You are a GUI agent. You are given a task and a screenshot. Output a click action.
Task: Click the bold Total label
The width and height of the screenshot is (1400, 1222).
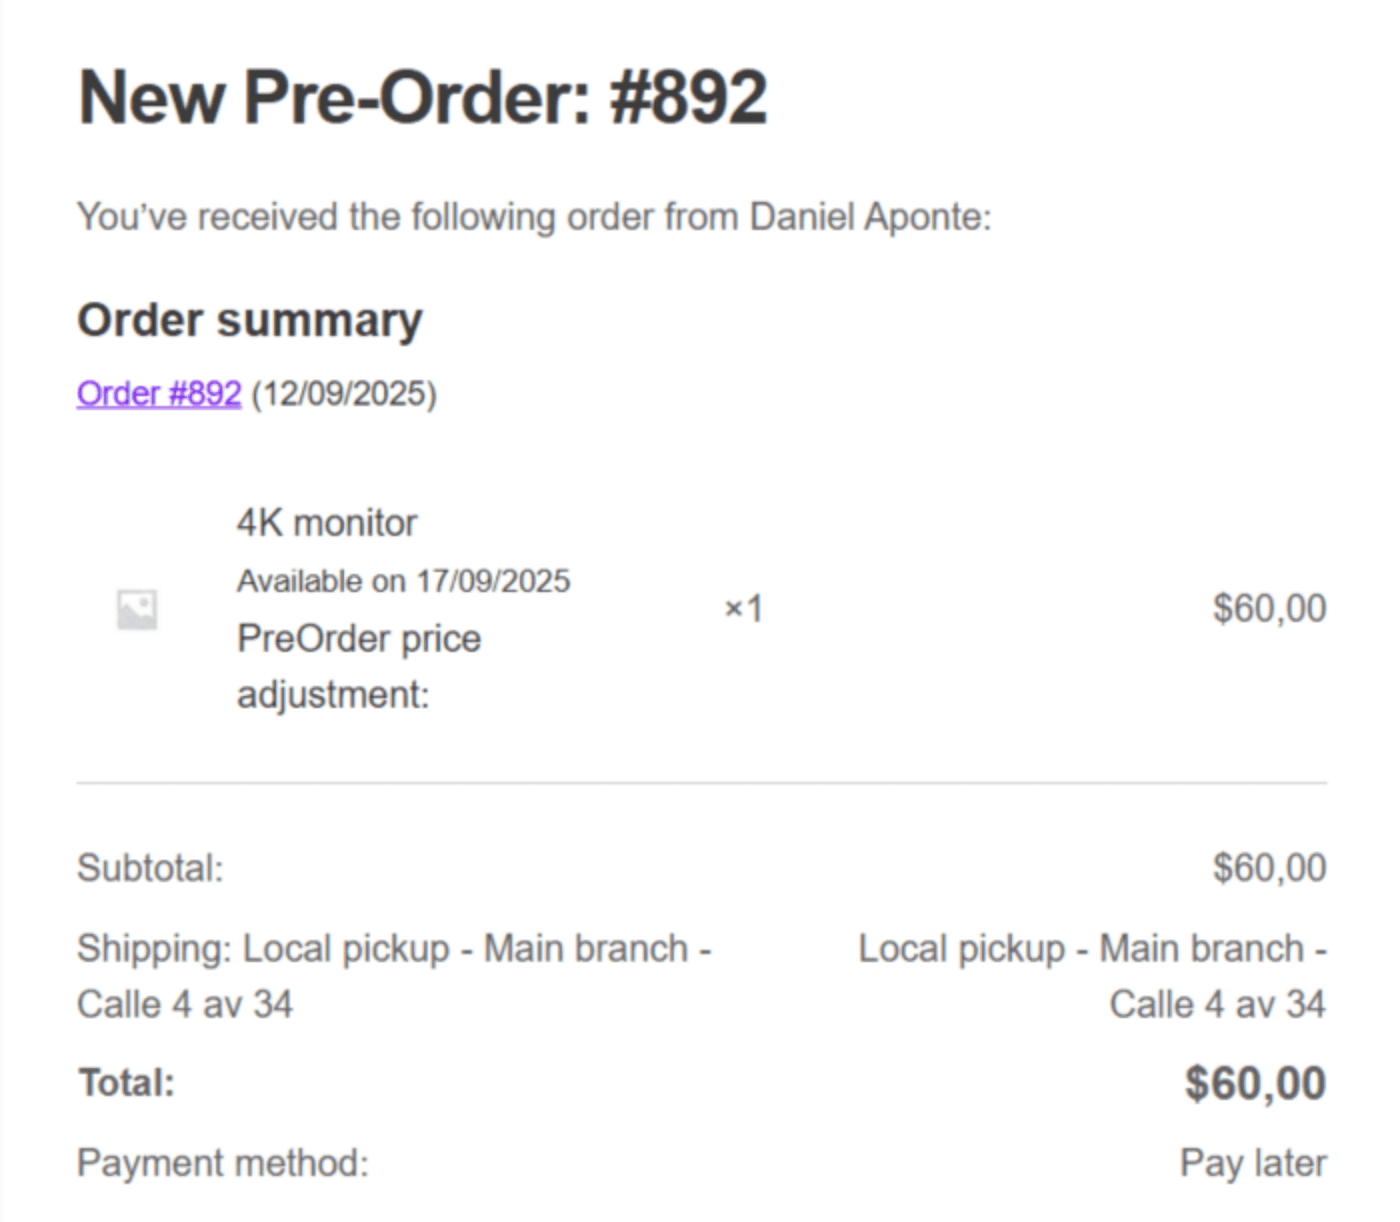click(x=126, y=1083)
